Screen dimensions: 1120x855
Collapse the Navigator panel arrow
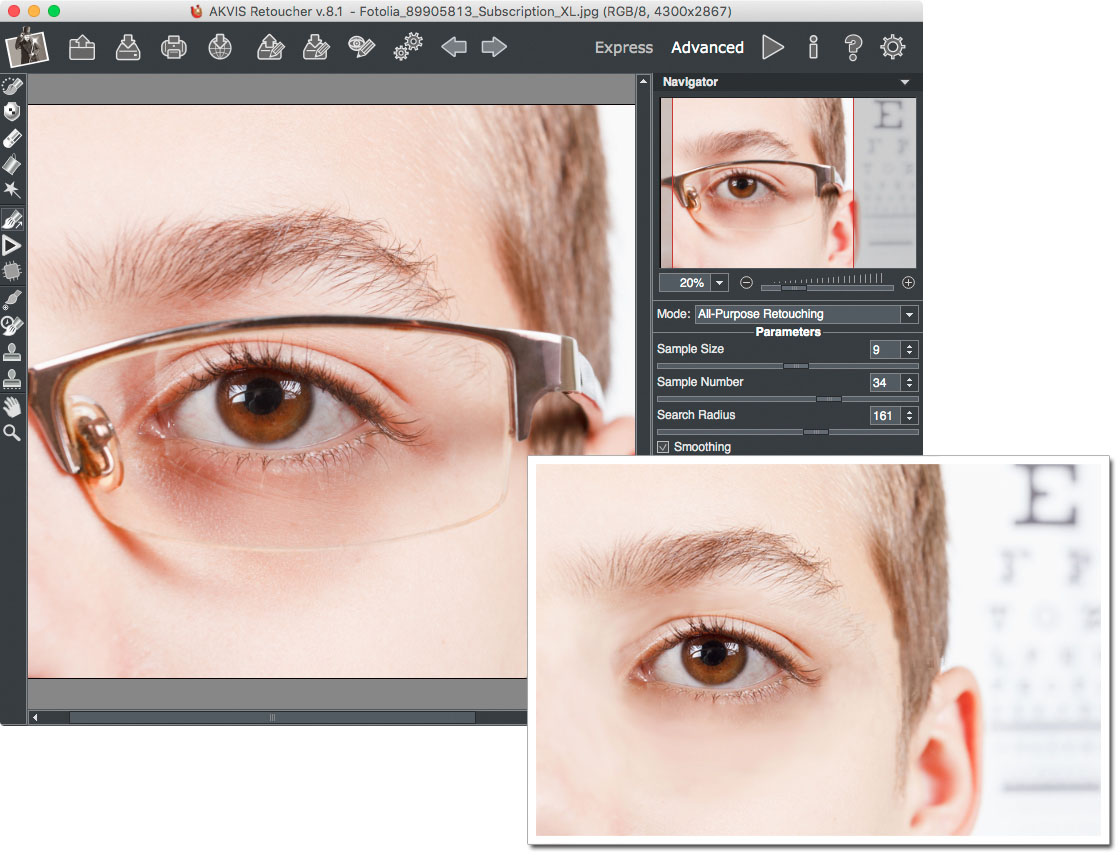[x=905, y=82]
